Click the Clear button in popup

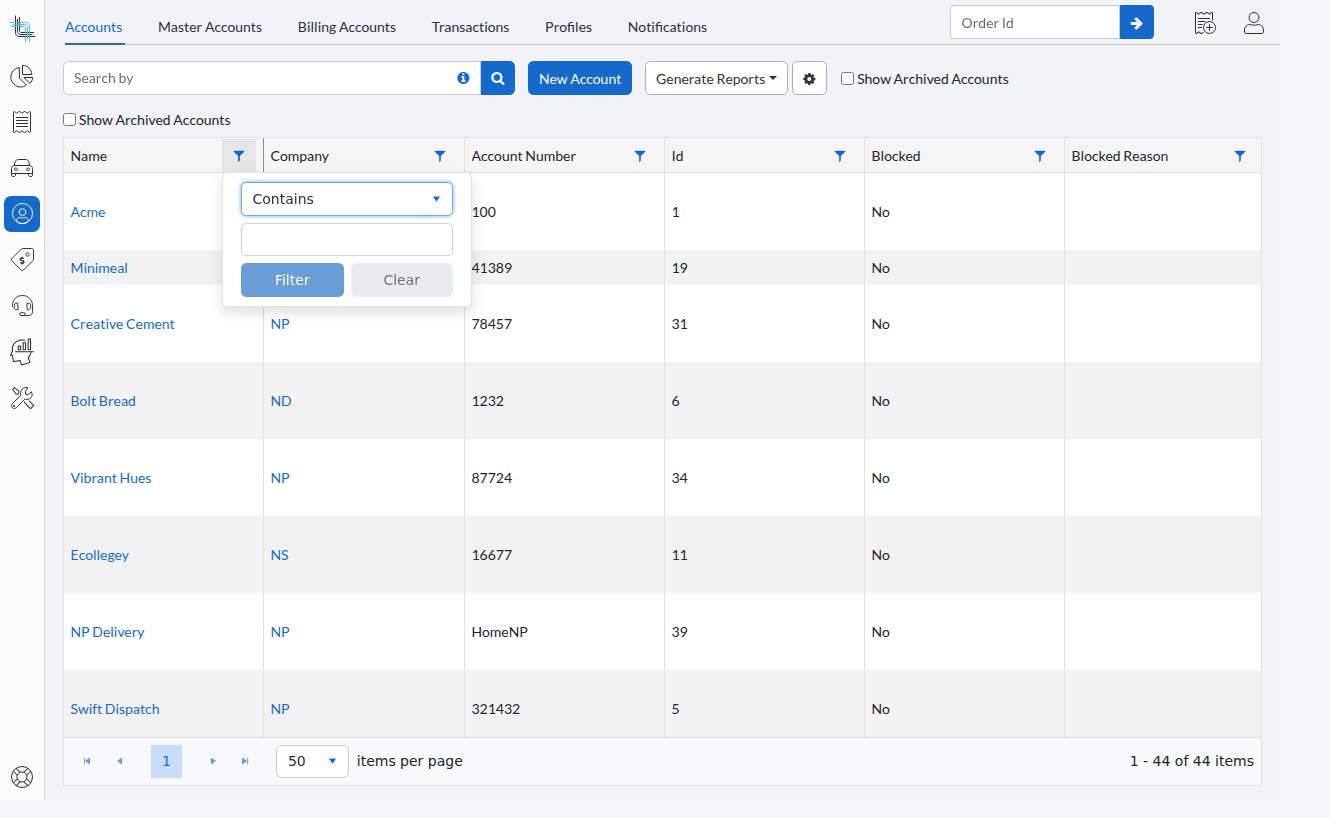pos(402,280)
